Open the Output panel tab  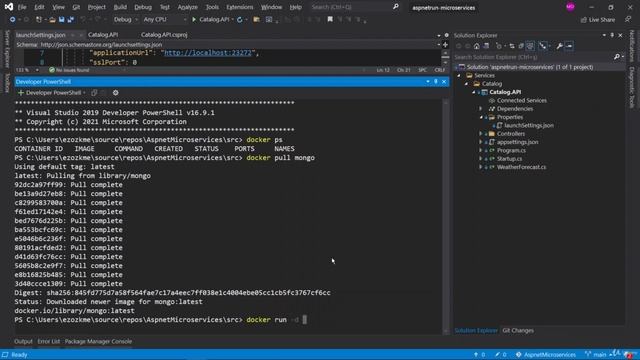[x=23, y=342]
